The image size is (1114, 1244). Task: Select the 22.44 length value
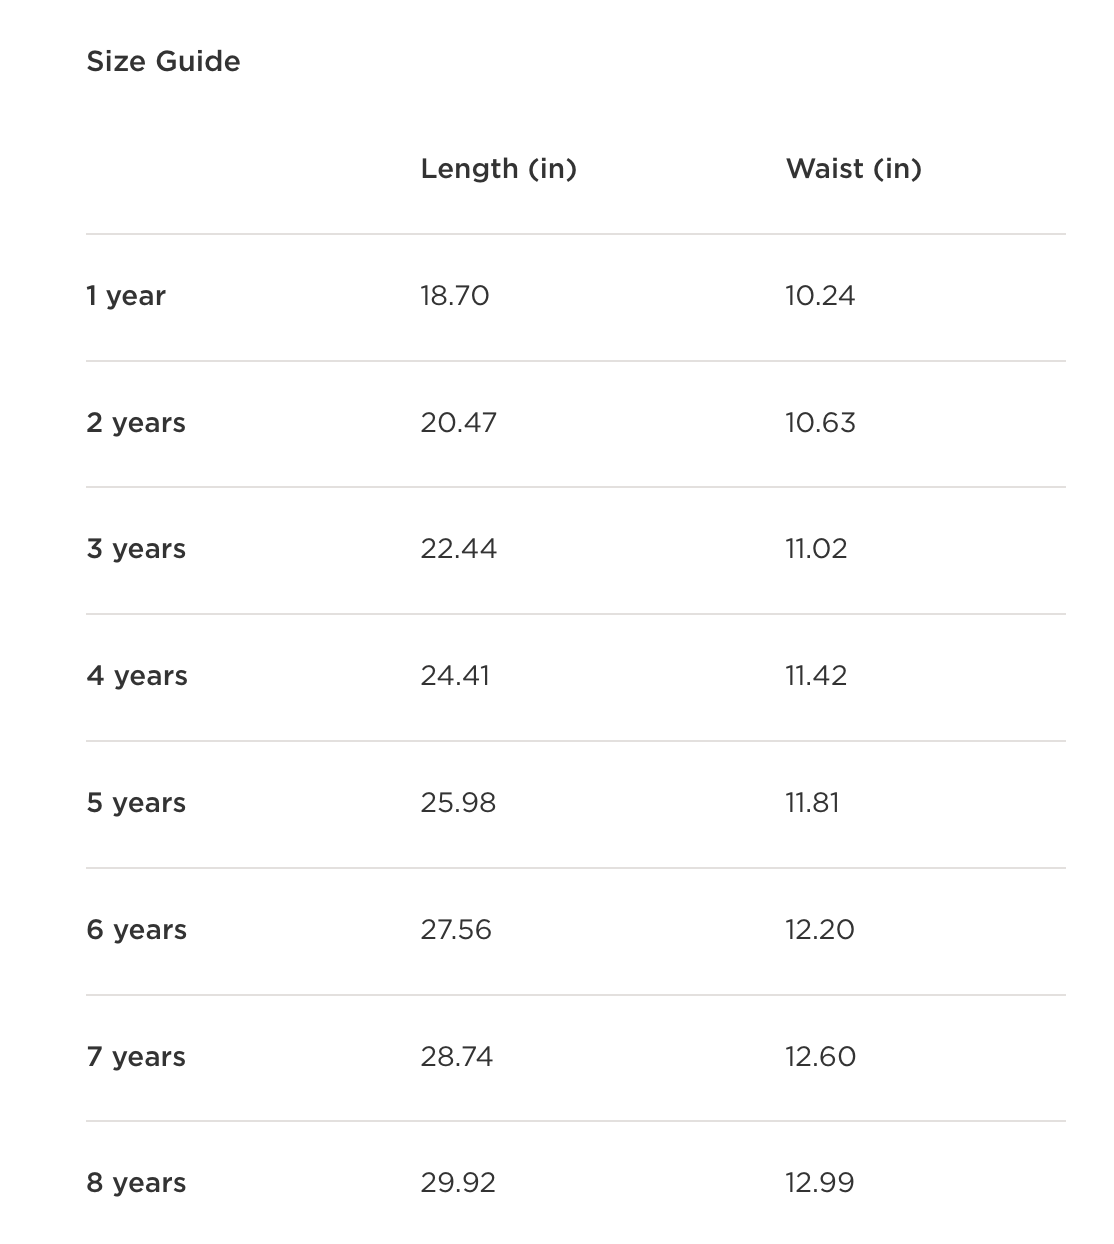click(459, 549)
